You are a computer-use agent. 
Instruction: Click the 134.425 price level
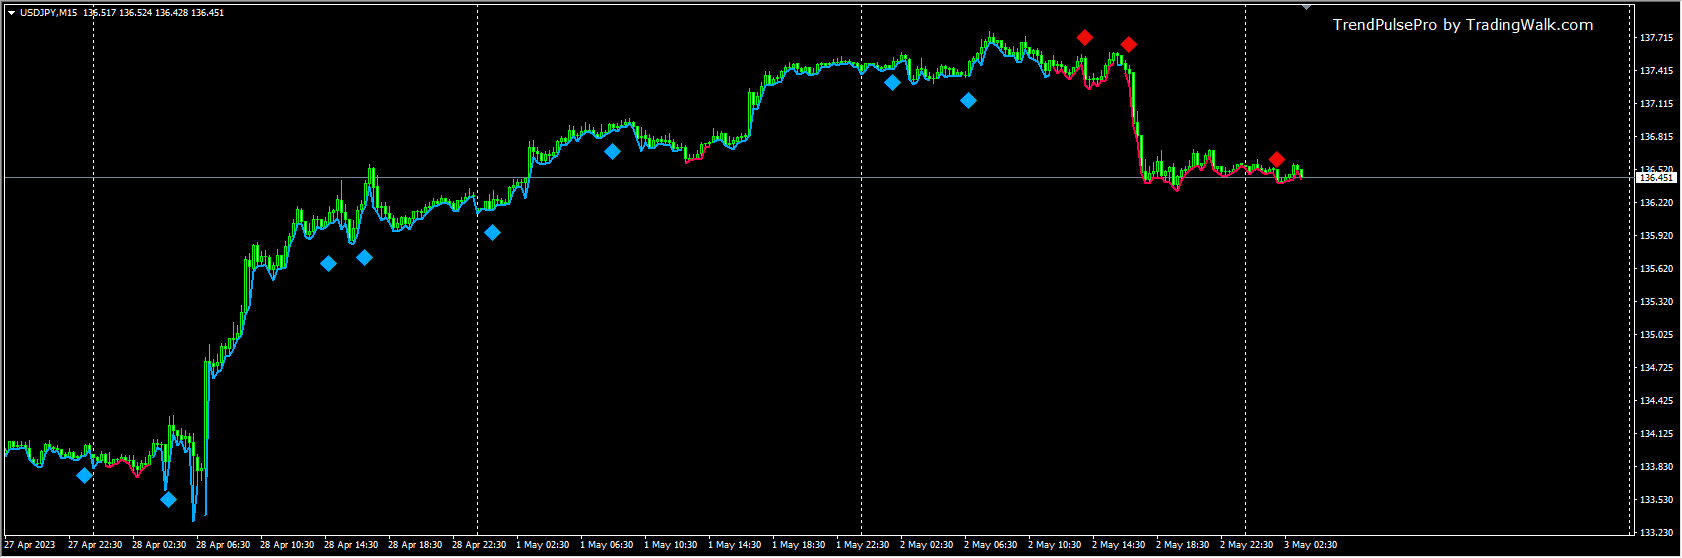coord(1656,401)
